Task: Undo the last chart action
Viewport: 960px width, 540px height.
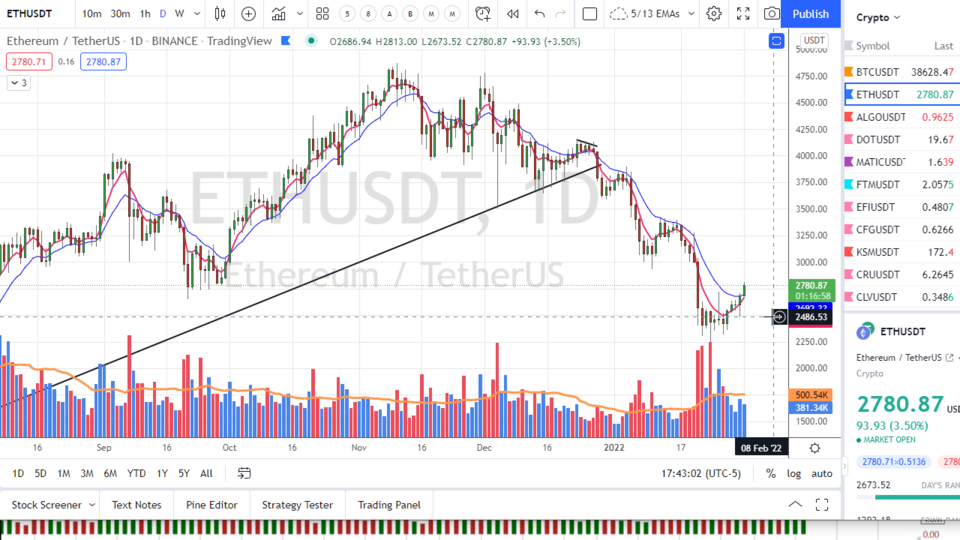Action: [540, 14]
